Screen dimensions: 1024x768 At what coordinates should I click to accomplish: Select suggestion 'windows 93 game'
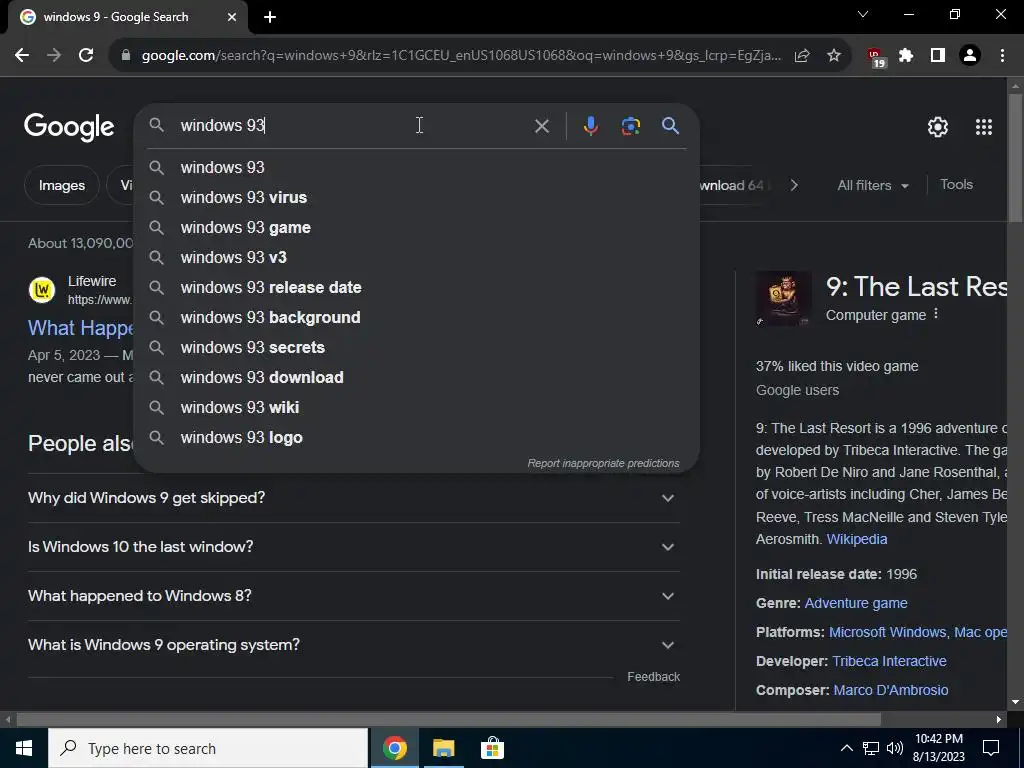coord(417,227)
